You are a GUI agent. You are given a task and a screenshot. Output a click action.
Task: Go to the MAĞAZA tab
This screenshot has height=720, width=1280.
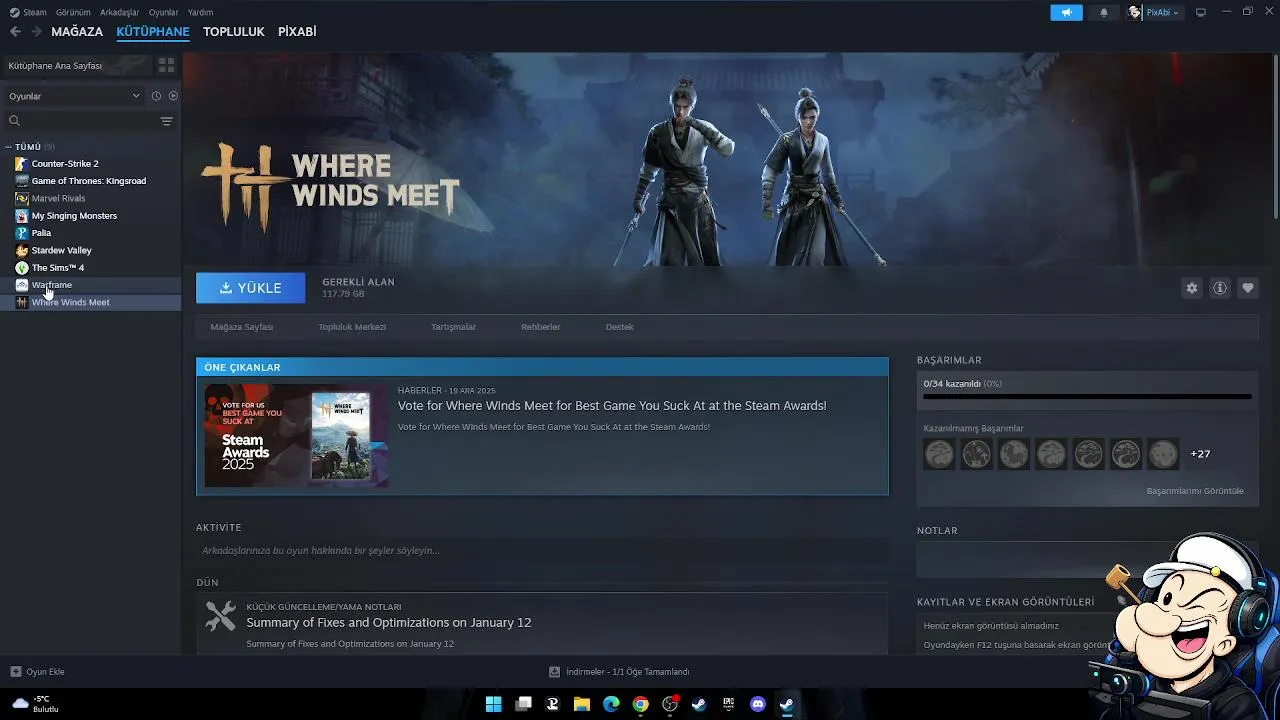pos(77,32)
